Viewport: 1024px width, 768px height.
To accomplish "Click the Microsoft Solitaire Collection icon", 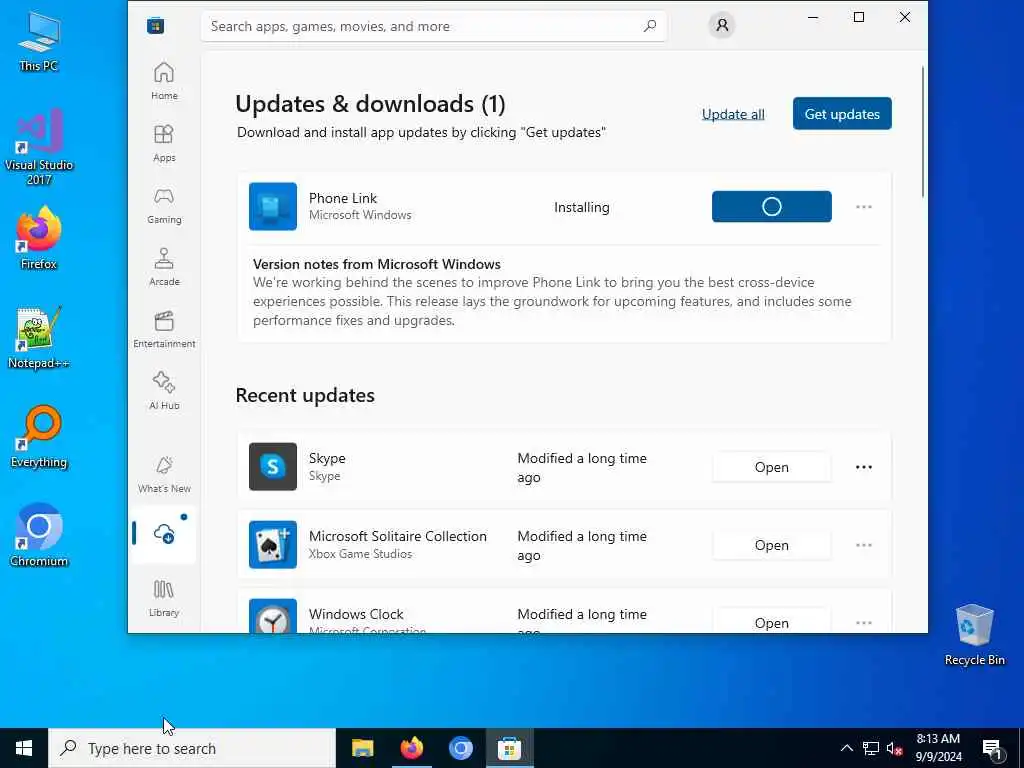I will point(273,545).
